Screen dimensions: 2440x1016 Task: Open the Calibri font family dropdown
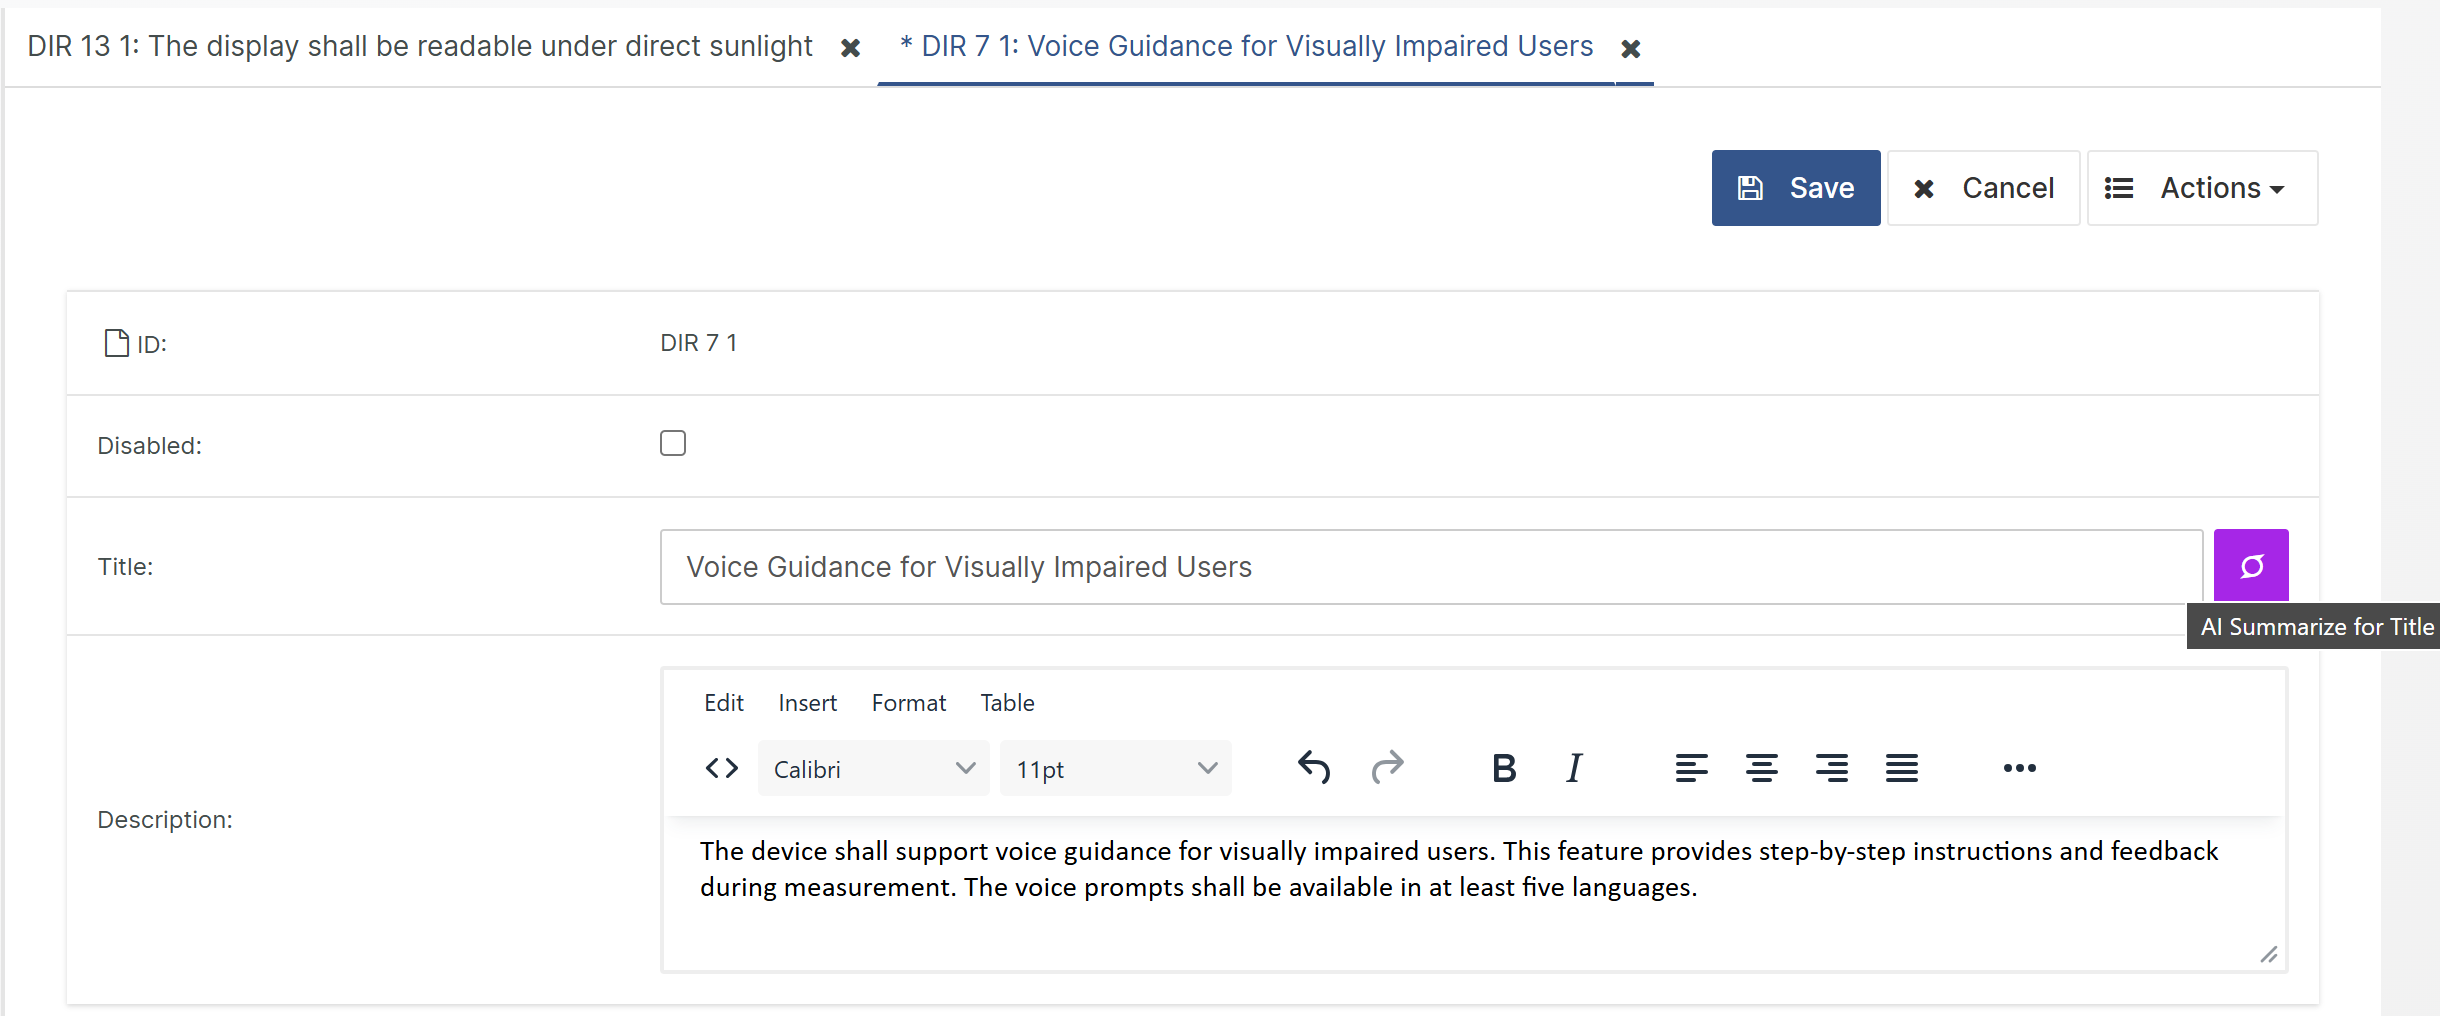point(873,768)
